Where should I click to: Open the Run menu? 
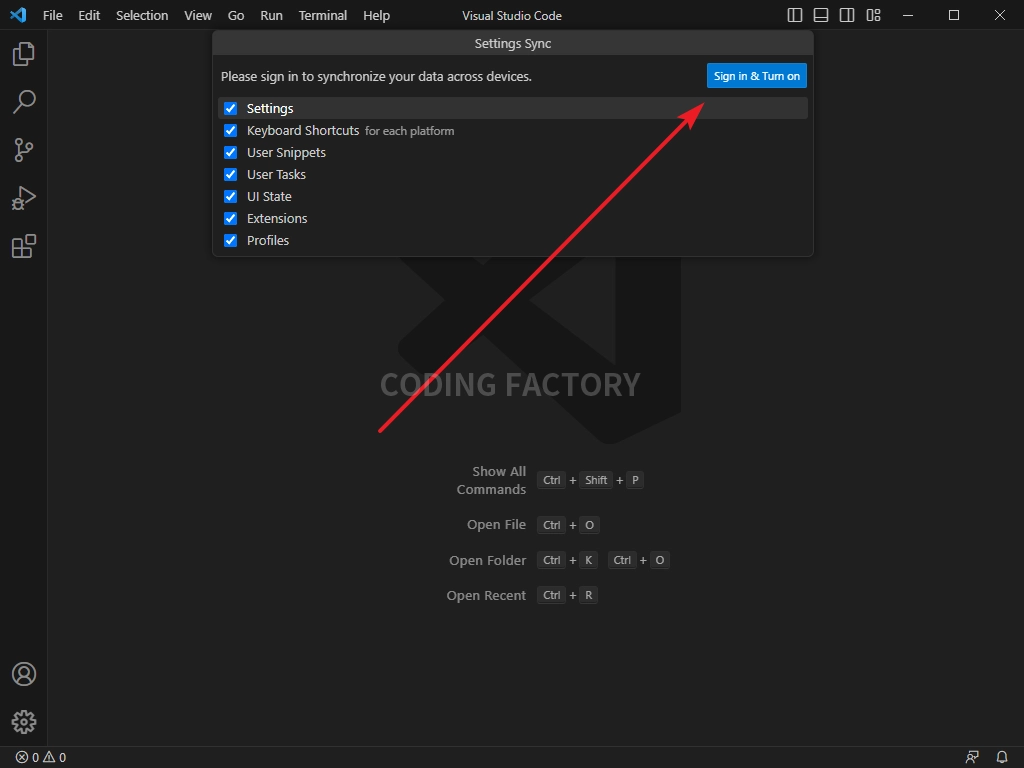click(272, 15)
